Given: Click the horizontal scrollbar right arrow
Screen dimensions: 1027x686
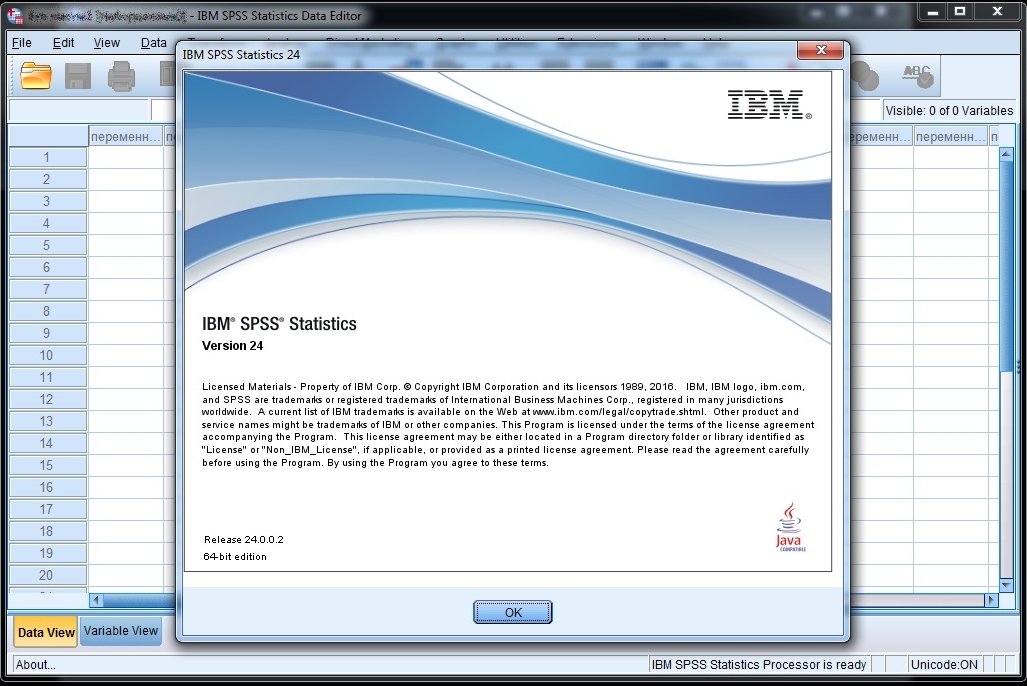Looking at the screenshot, I should coord(991,600).
